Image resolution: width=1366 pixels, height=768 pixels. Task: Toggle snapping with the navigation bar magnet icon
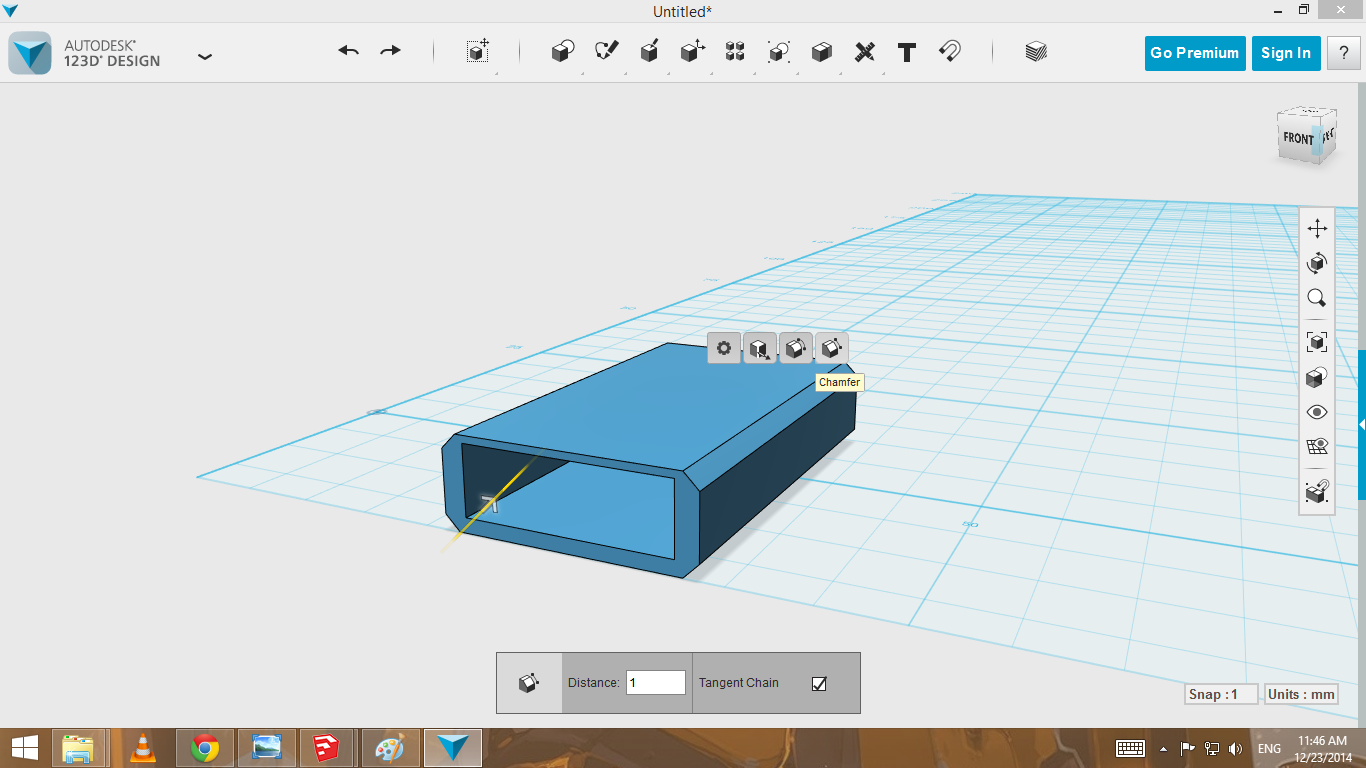(1317, 492)
